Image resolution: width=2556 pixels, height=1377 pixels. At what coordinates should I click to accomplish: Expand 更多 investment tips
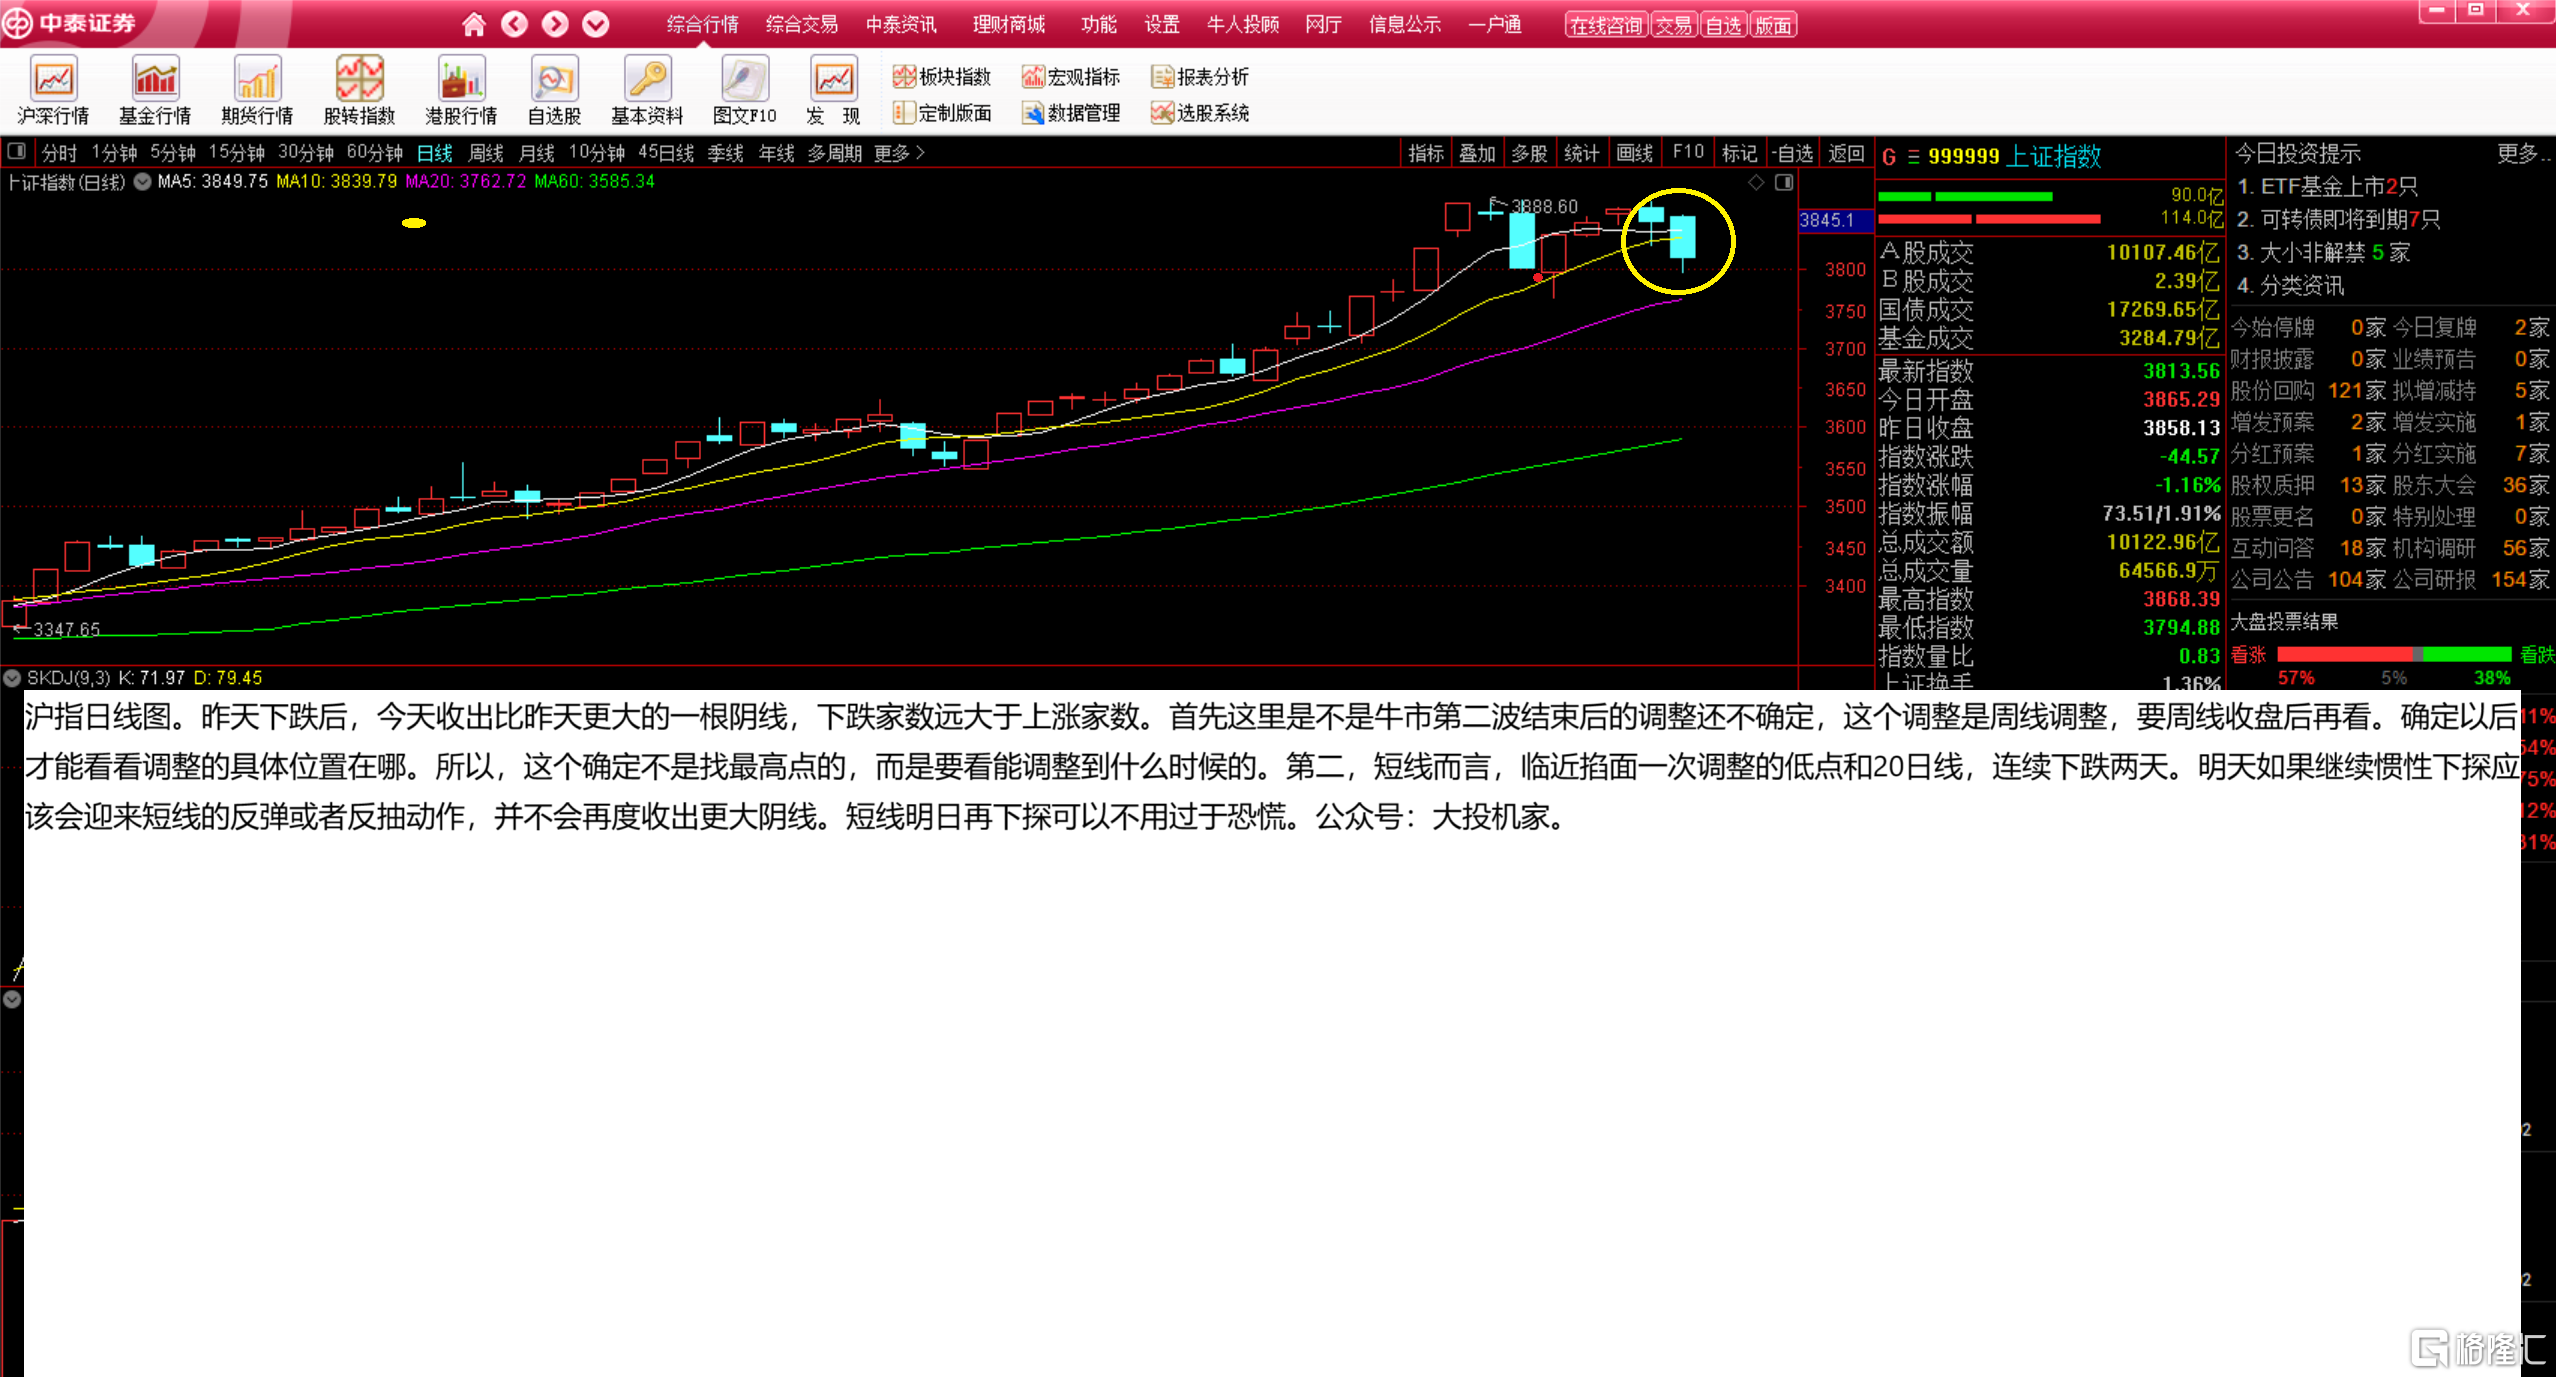[x=2522, y=153]
